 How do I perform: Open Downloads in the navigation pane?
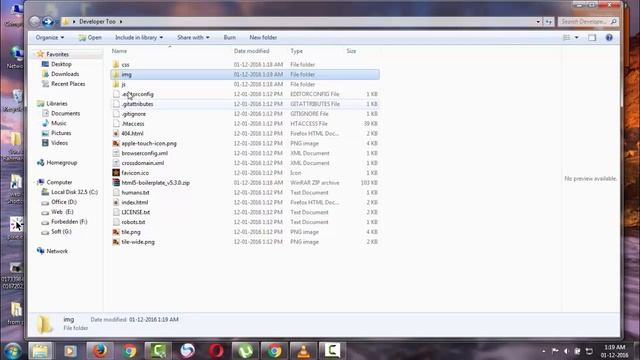point(65,74)
